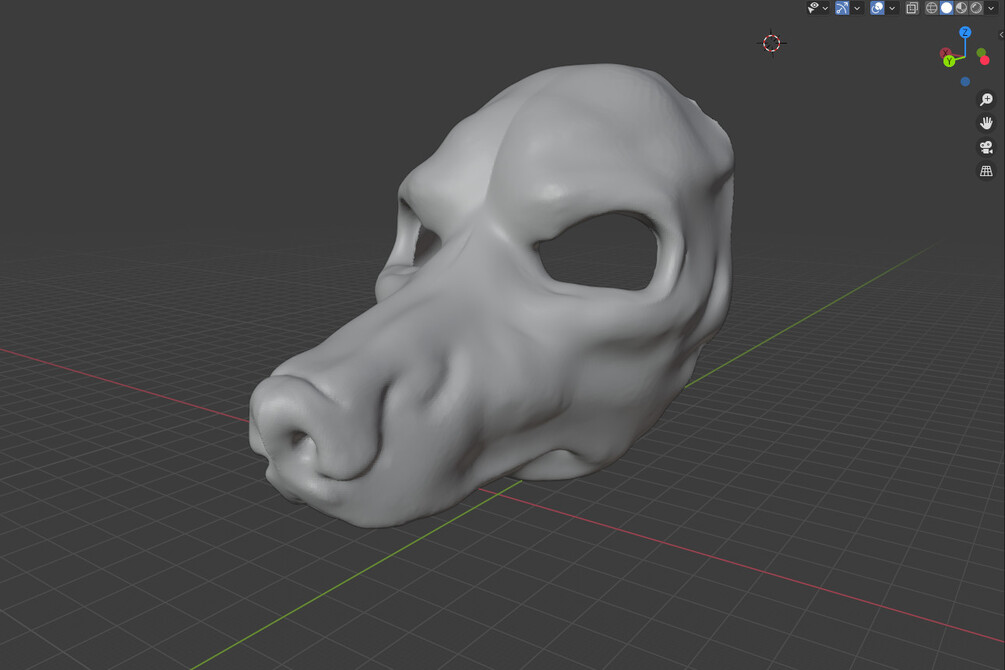Open the Overlays options dropdown arrow
The width and height of the screenshot is (1005, 670).
coord(892,8)
